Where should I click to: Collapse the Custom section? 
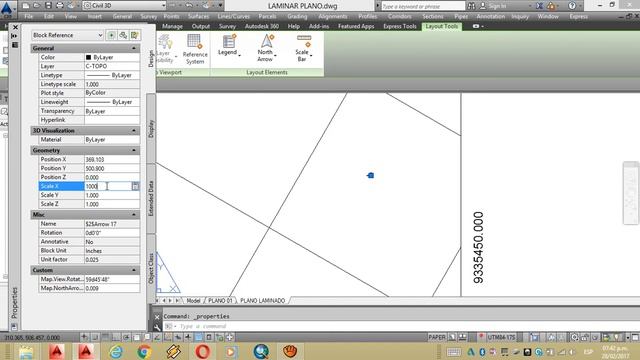[x=134, y=270]
